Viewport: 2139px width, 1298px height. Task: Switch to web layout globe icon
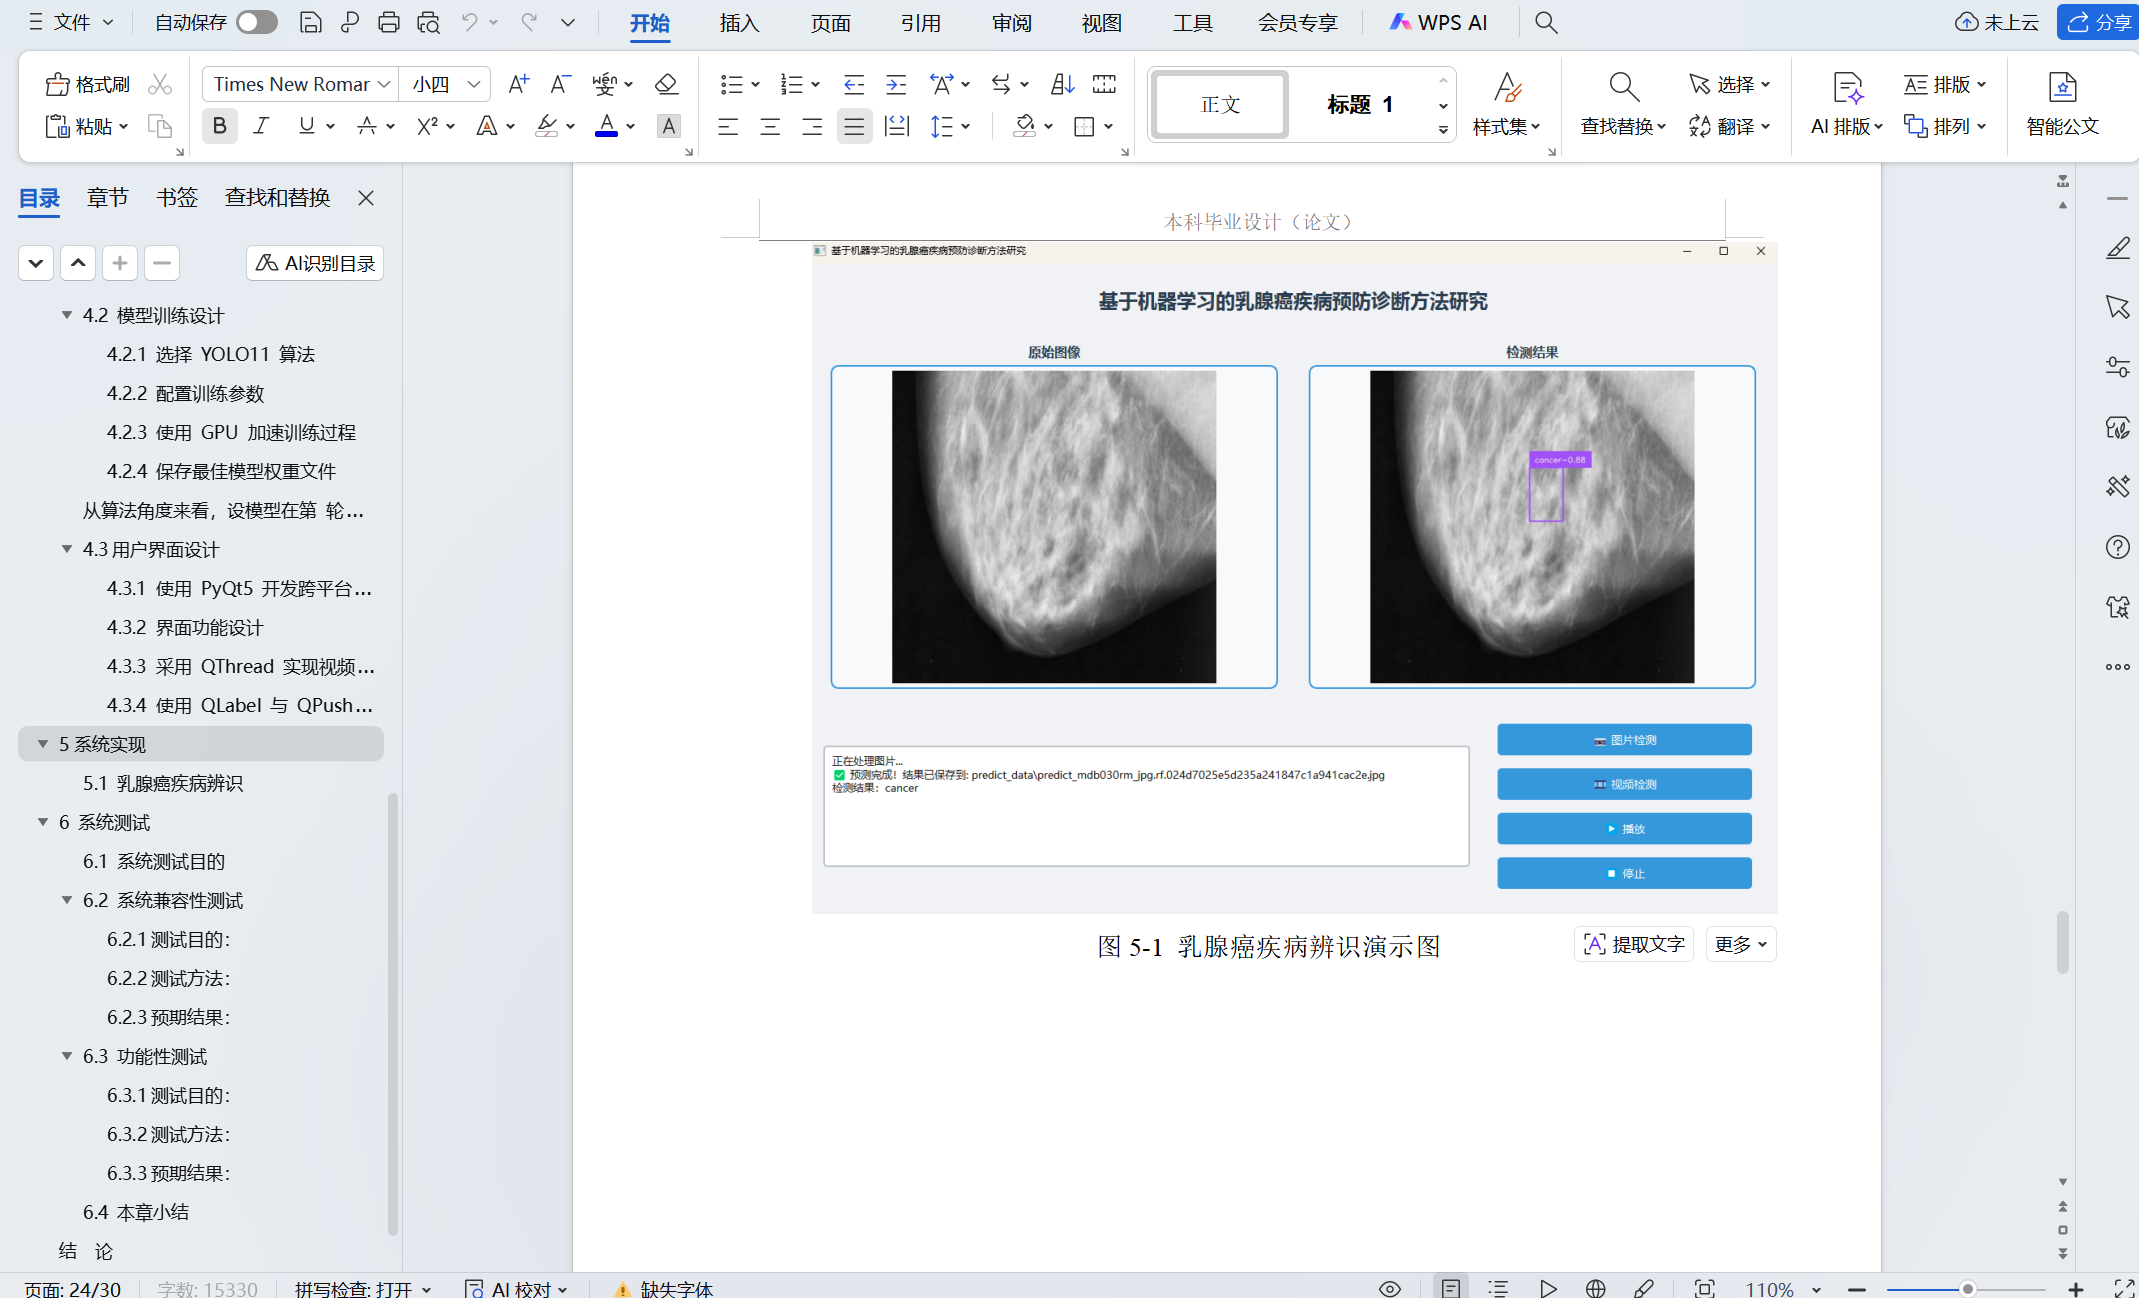(x=1596, y=1288)
